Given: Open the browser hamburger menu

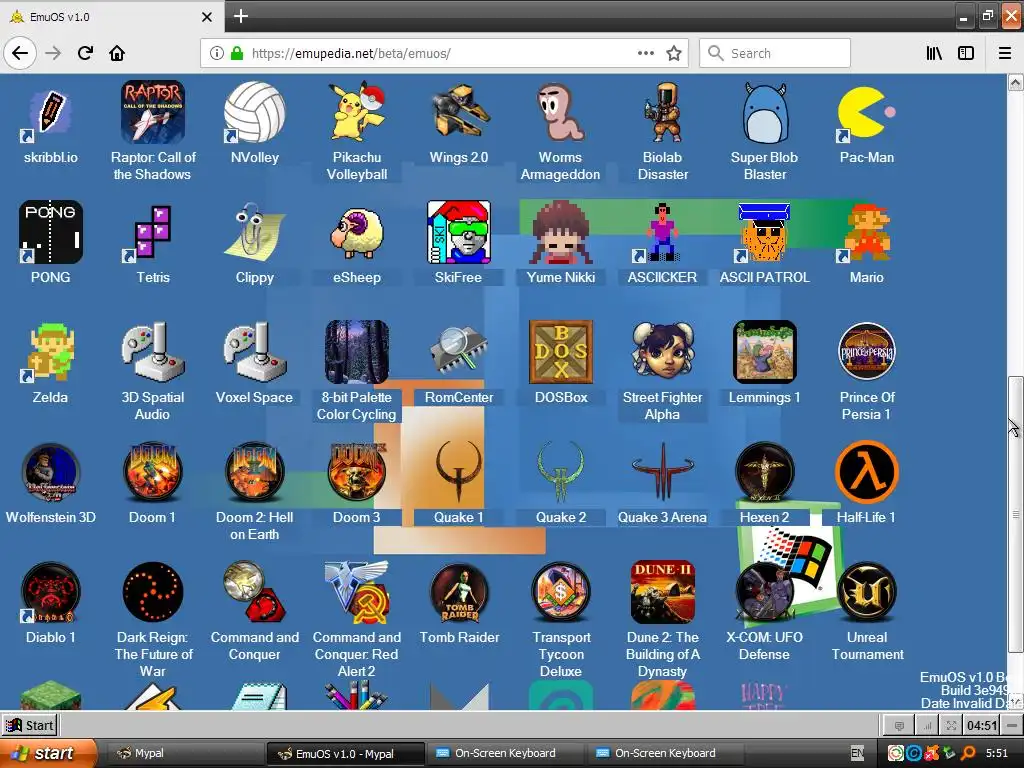Looking at the screenshot, I should tap(1004, 53).
